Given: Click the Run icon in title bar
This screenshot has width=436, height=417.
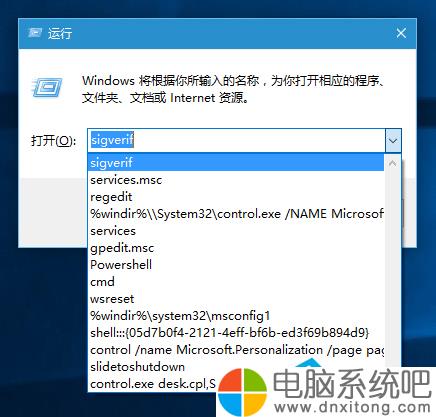Looking at the screenshot, I should (35, 33).
